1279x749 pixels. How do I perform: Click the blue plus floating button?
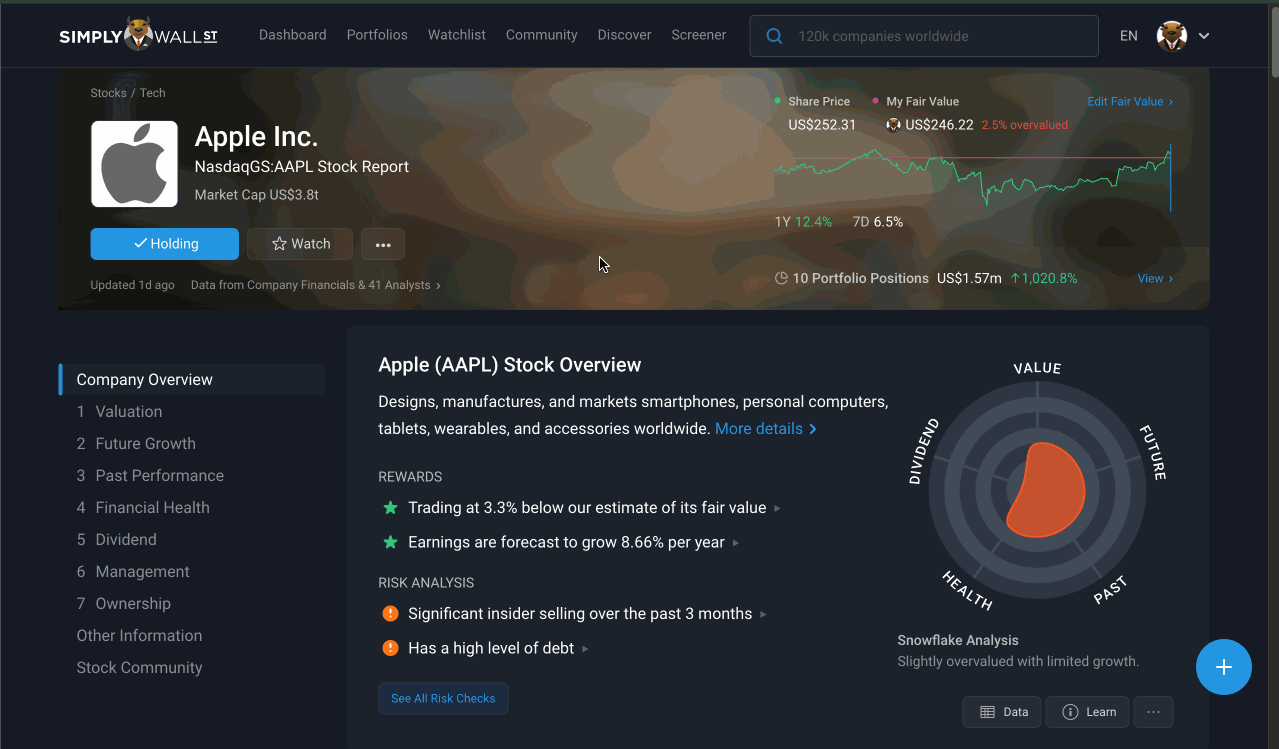[x=1223, y=667]
